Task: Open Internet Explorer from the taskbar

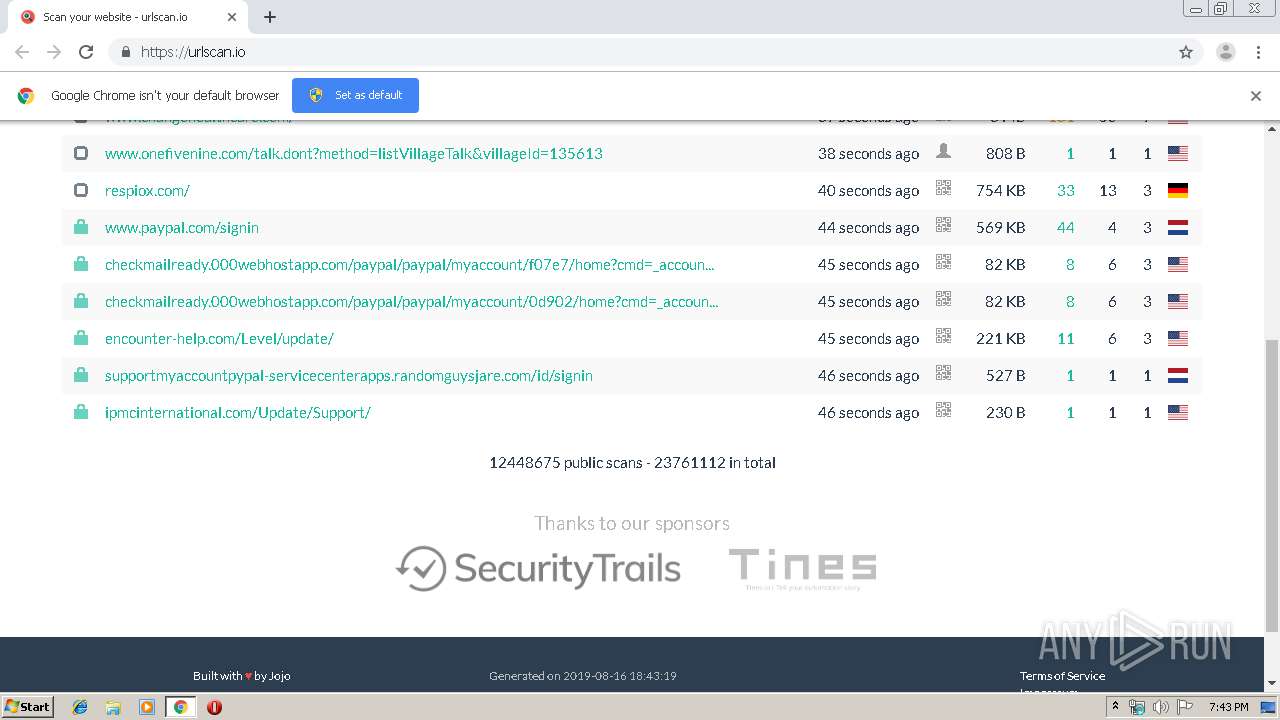Action: point(80,707)
